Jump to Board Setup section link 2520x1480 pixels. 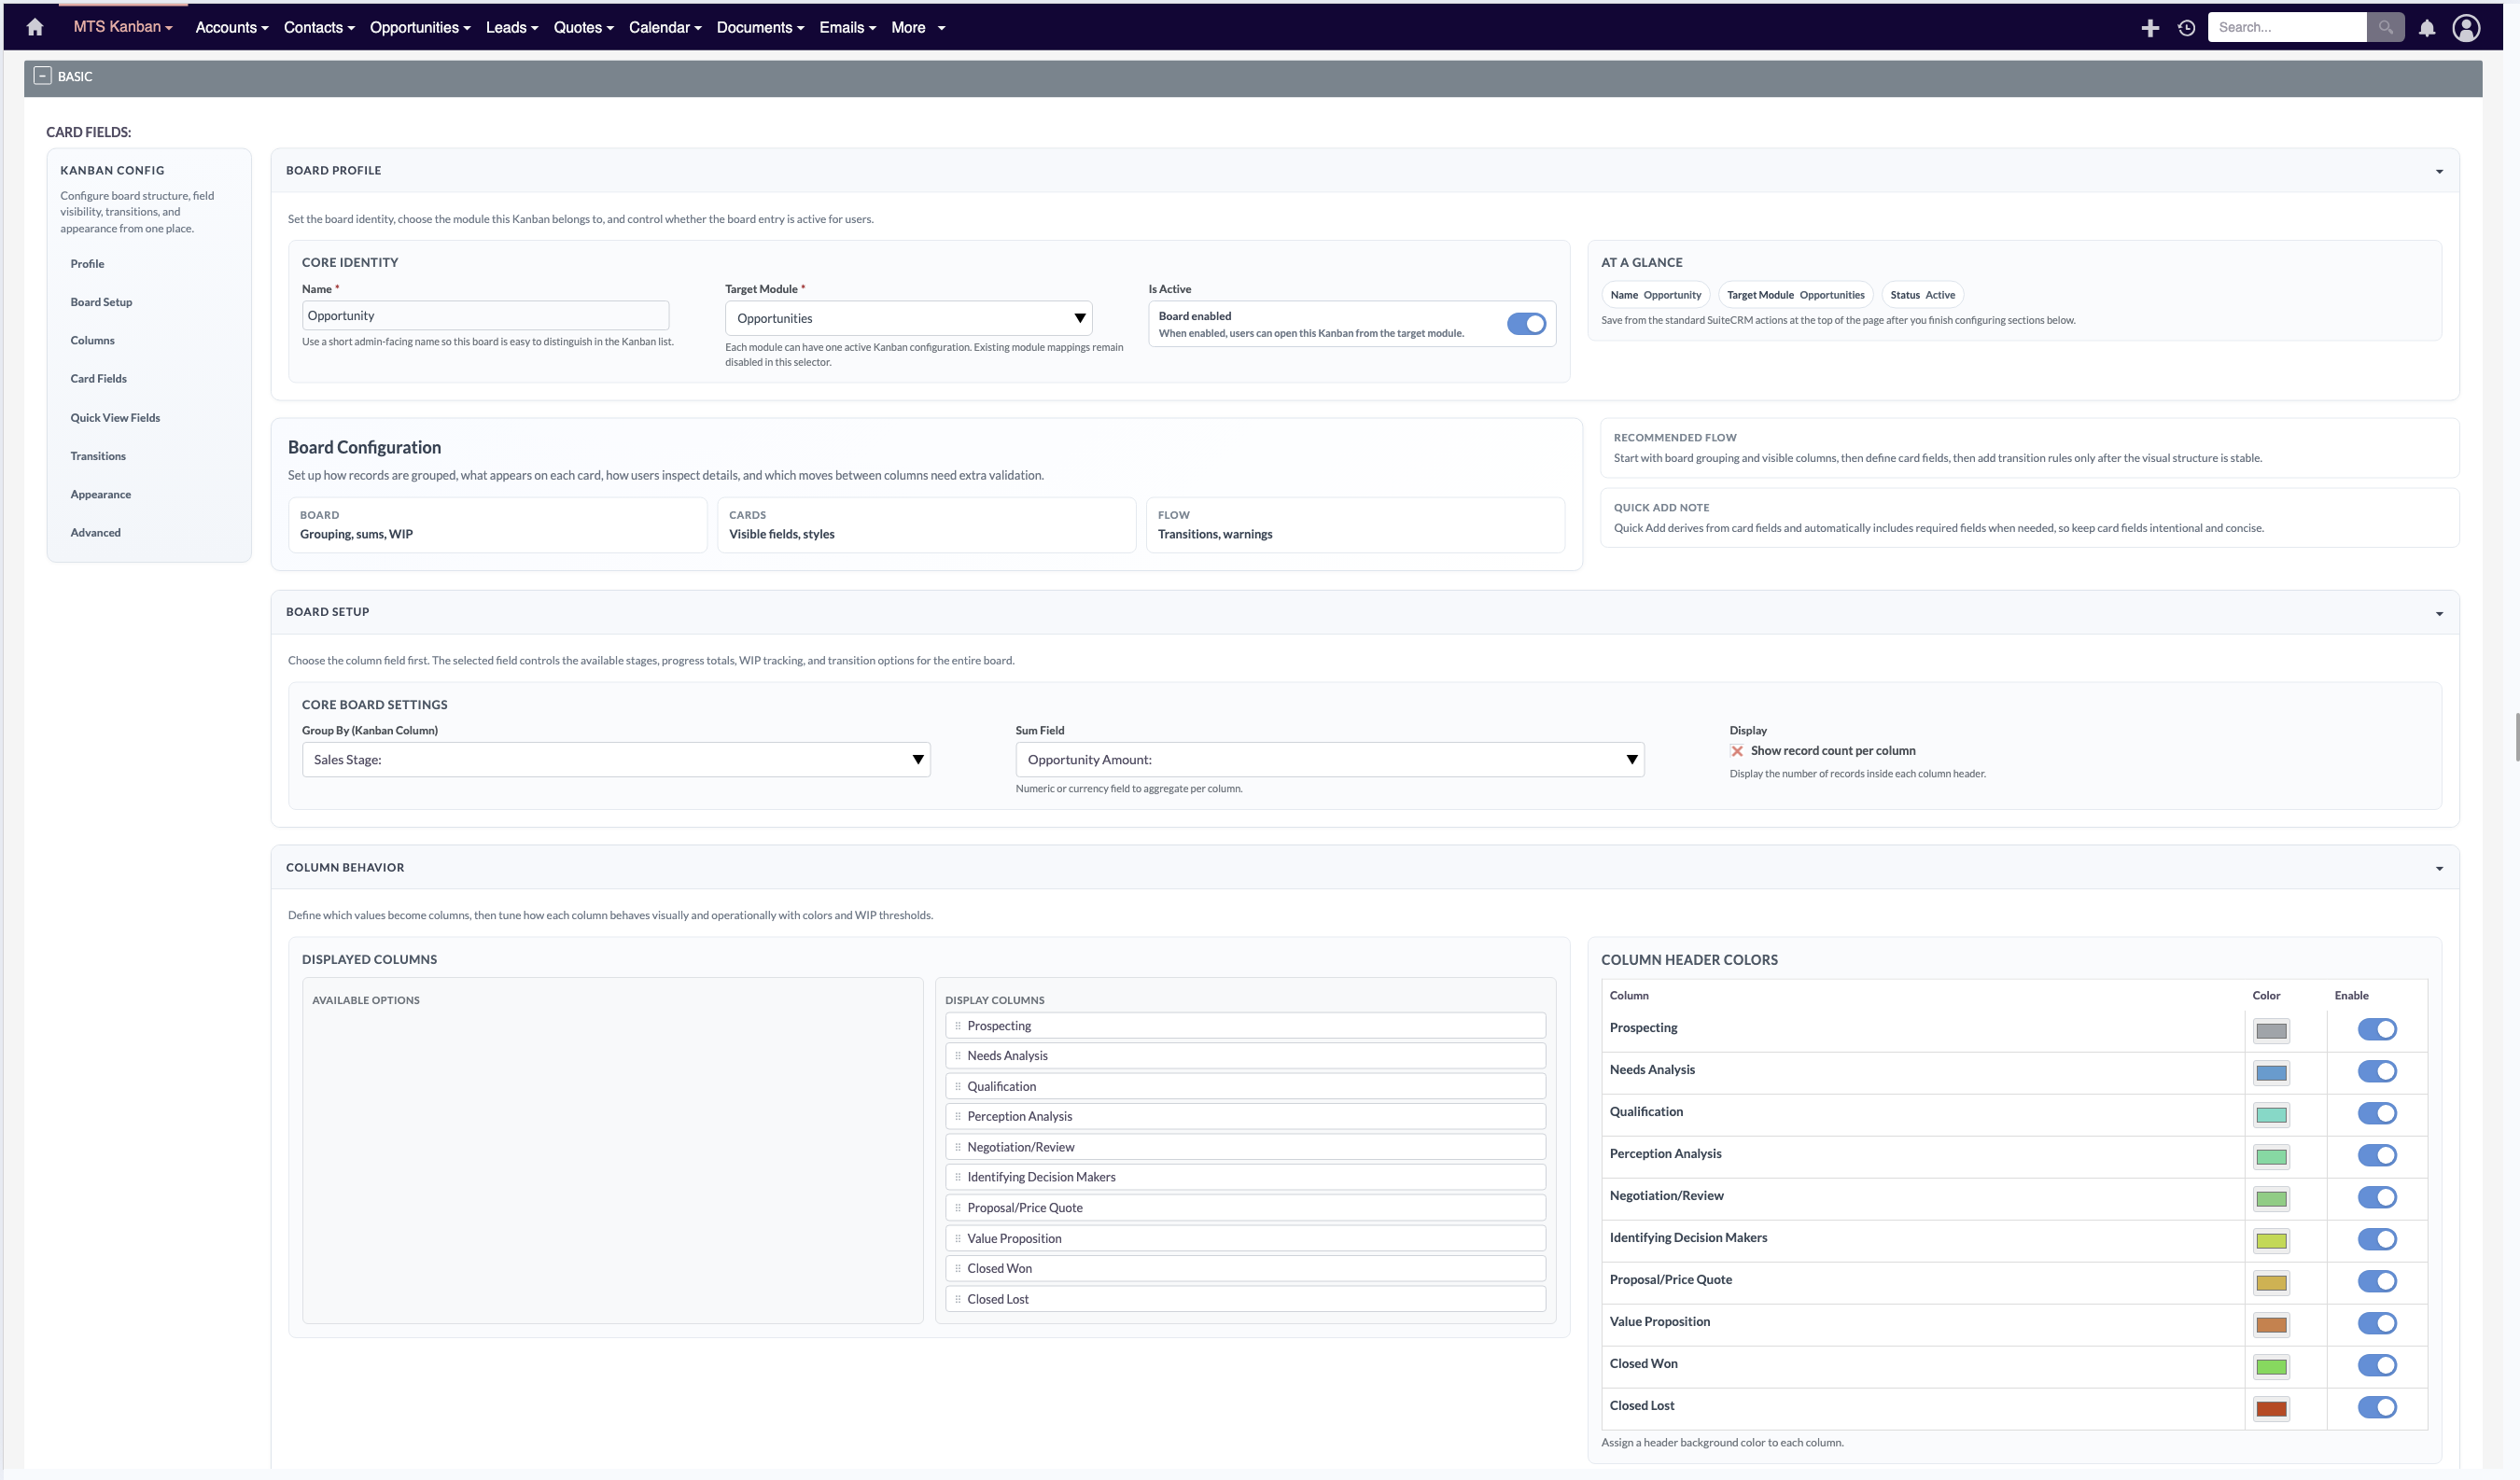(101, 303)
